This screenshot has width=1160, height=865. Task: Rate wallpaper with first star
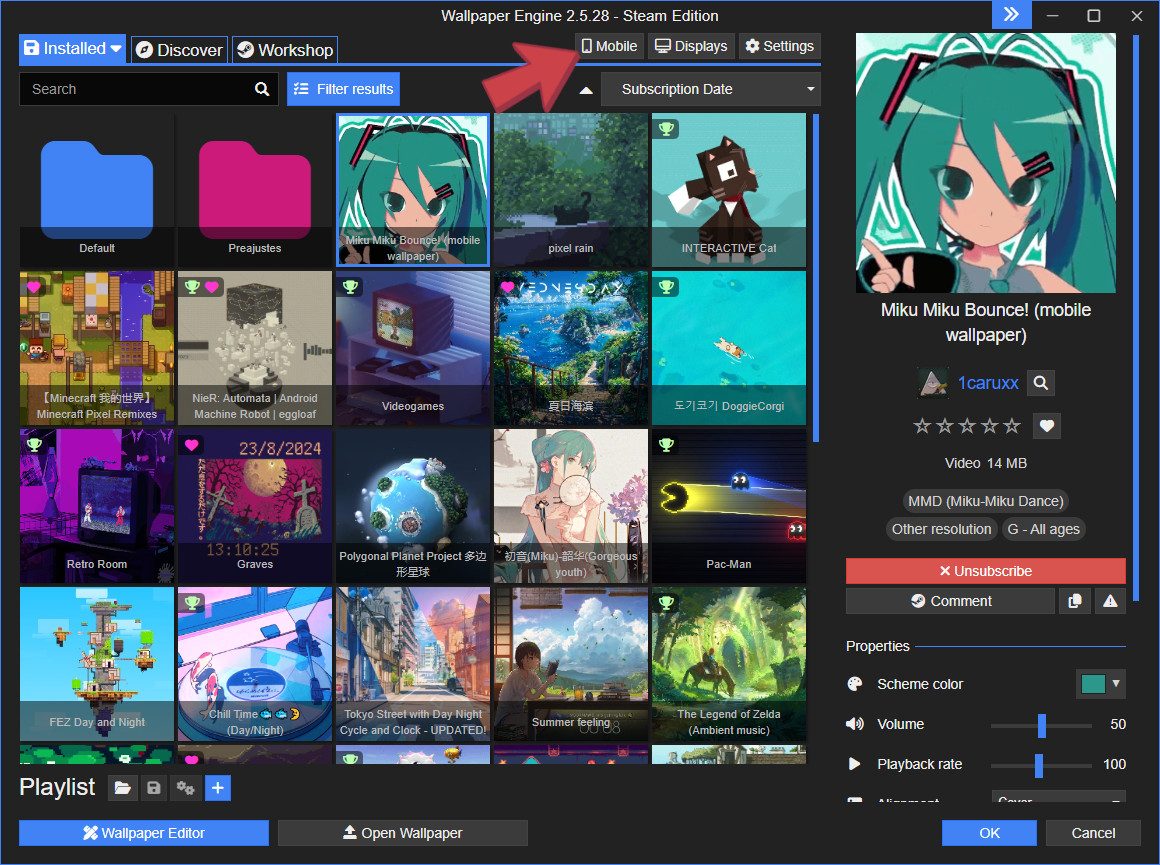[x=922, y=425]
